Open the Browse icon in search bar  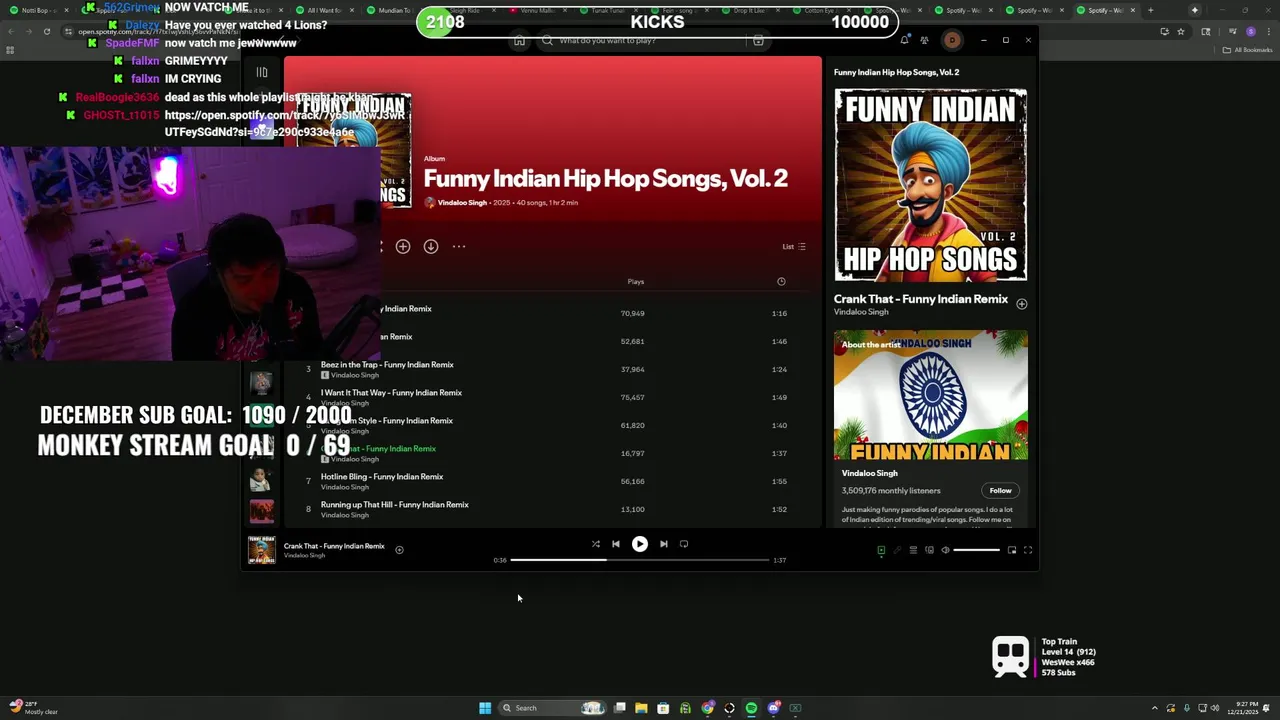click(758, 41)
